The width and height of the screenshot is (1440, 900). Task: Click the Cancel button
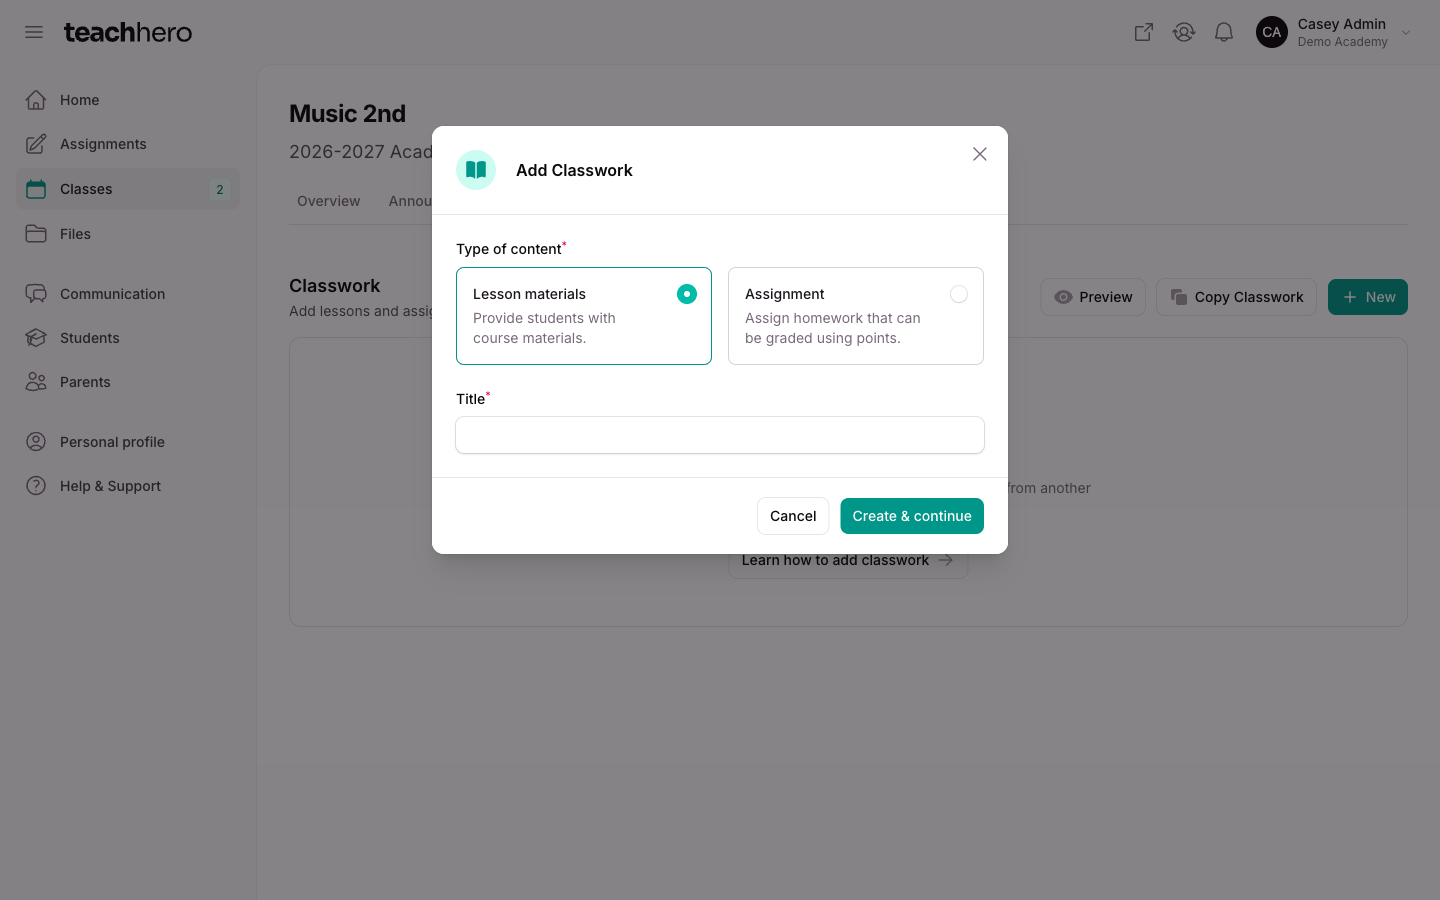[x=793, y=516]
